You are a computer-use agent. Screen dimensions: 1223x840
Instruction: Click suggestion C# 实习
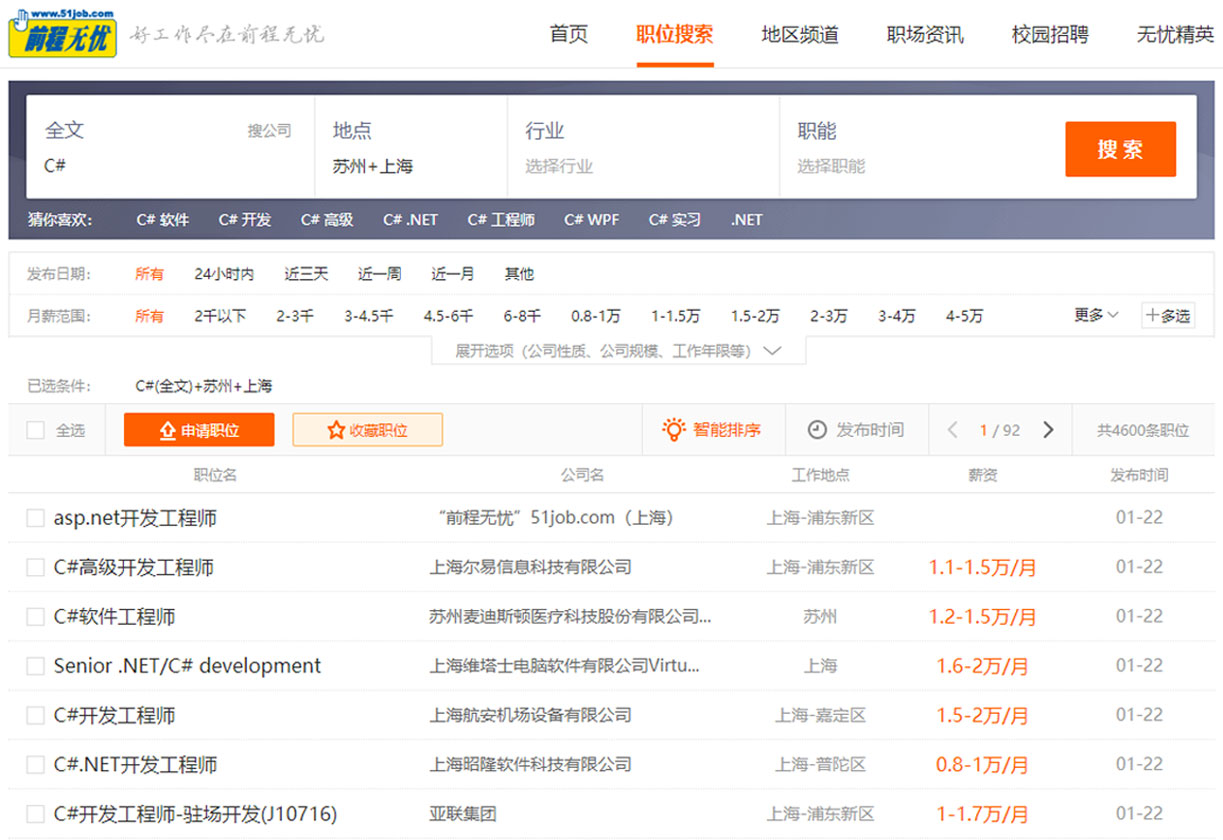pyautogui.click(x=675, y=220)
